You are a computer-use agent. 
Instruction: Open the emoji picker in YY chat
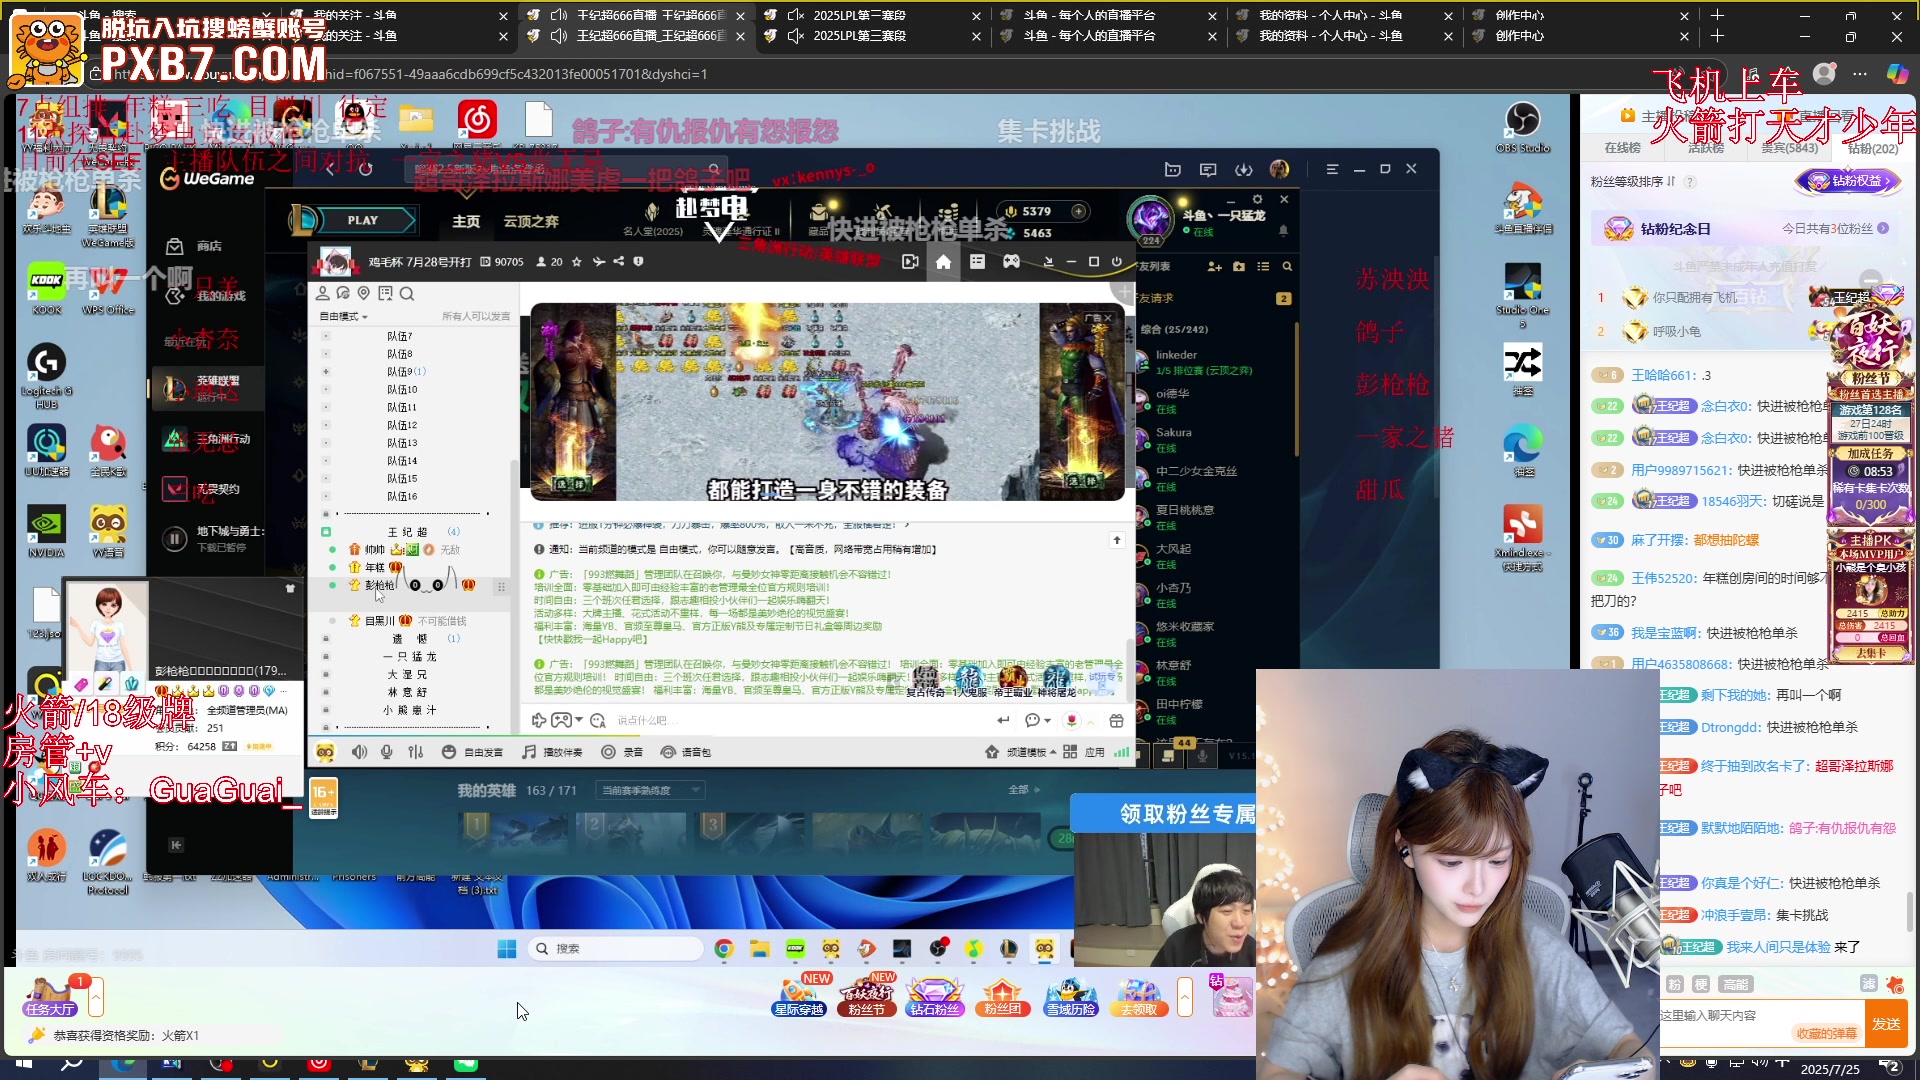tap(598, 721)
